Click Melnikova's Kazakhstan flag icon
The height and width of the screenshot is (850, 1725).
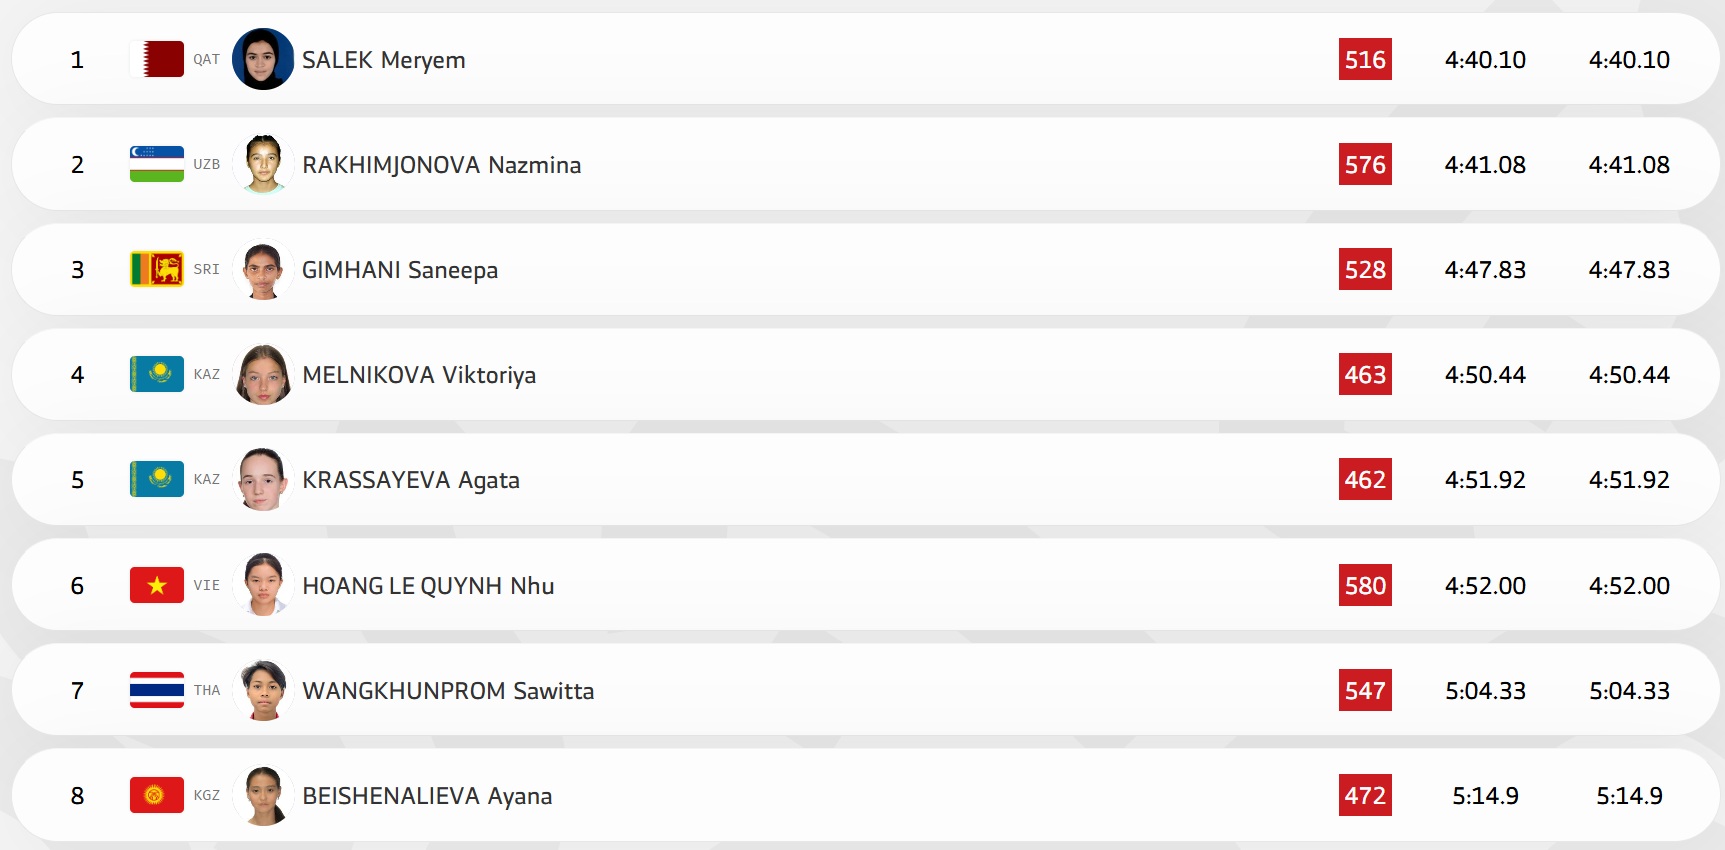[157, 374]
